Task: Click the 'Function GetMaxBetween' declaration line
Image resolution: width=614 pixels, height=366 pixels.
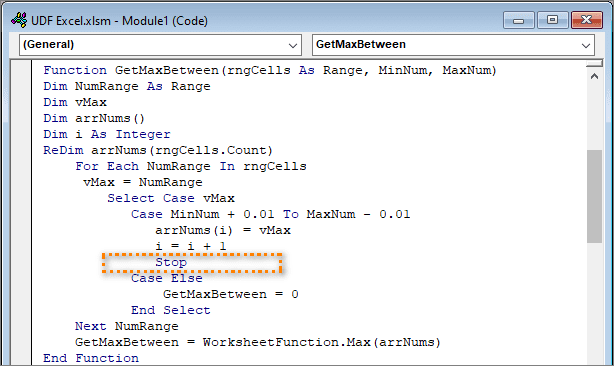Action: (x=270, y=70)
